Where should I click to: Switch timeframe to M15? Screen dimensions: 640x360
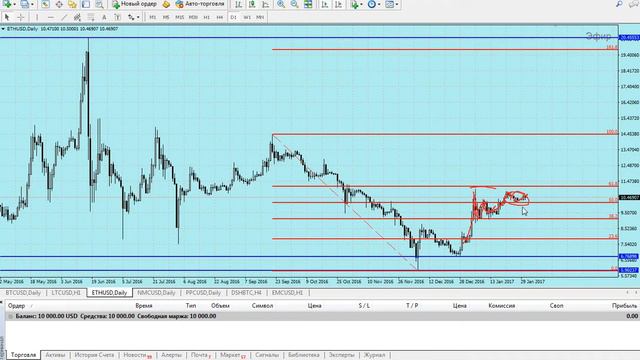click(x=180, y=17)
